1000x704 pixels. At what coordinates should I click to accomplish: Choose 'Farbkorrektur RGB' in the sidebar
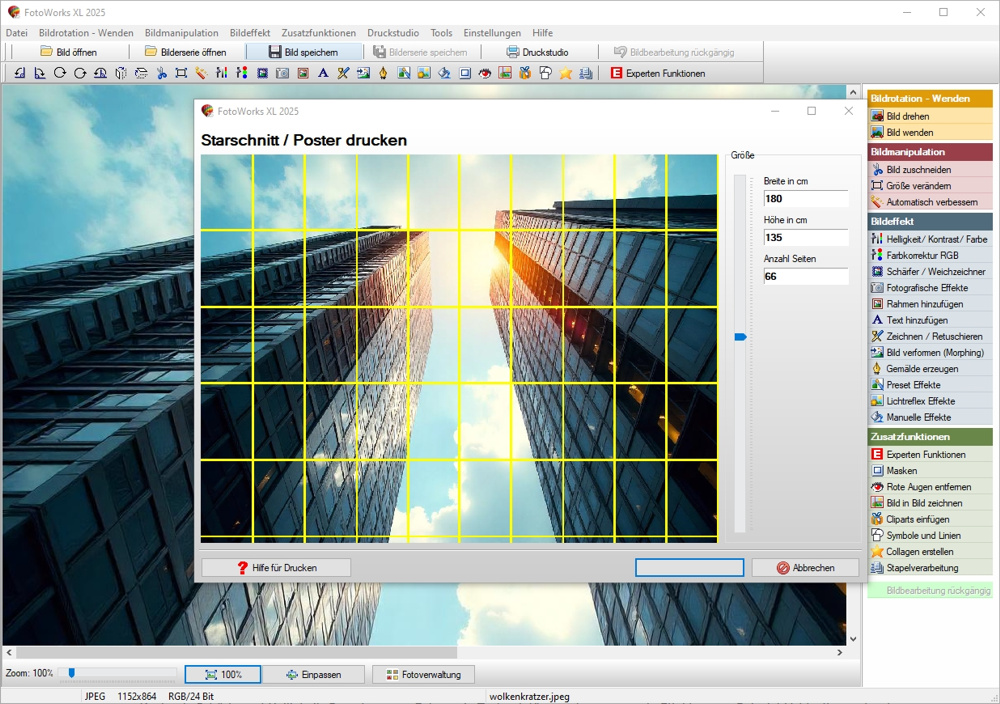pyautogui.click(x=921, y=256)
